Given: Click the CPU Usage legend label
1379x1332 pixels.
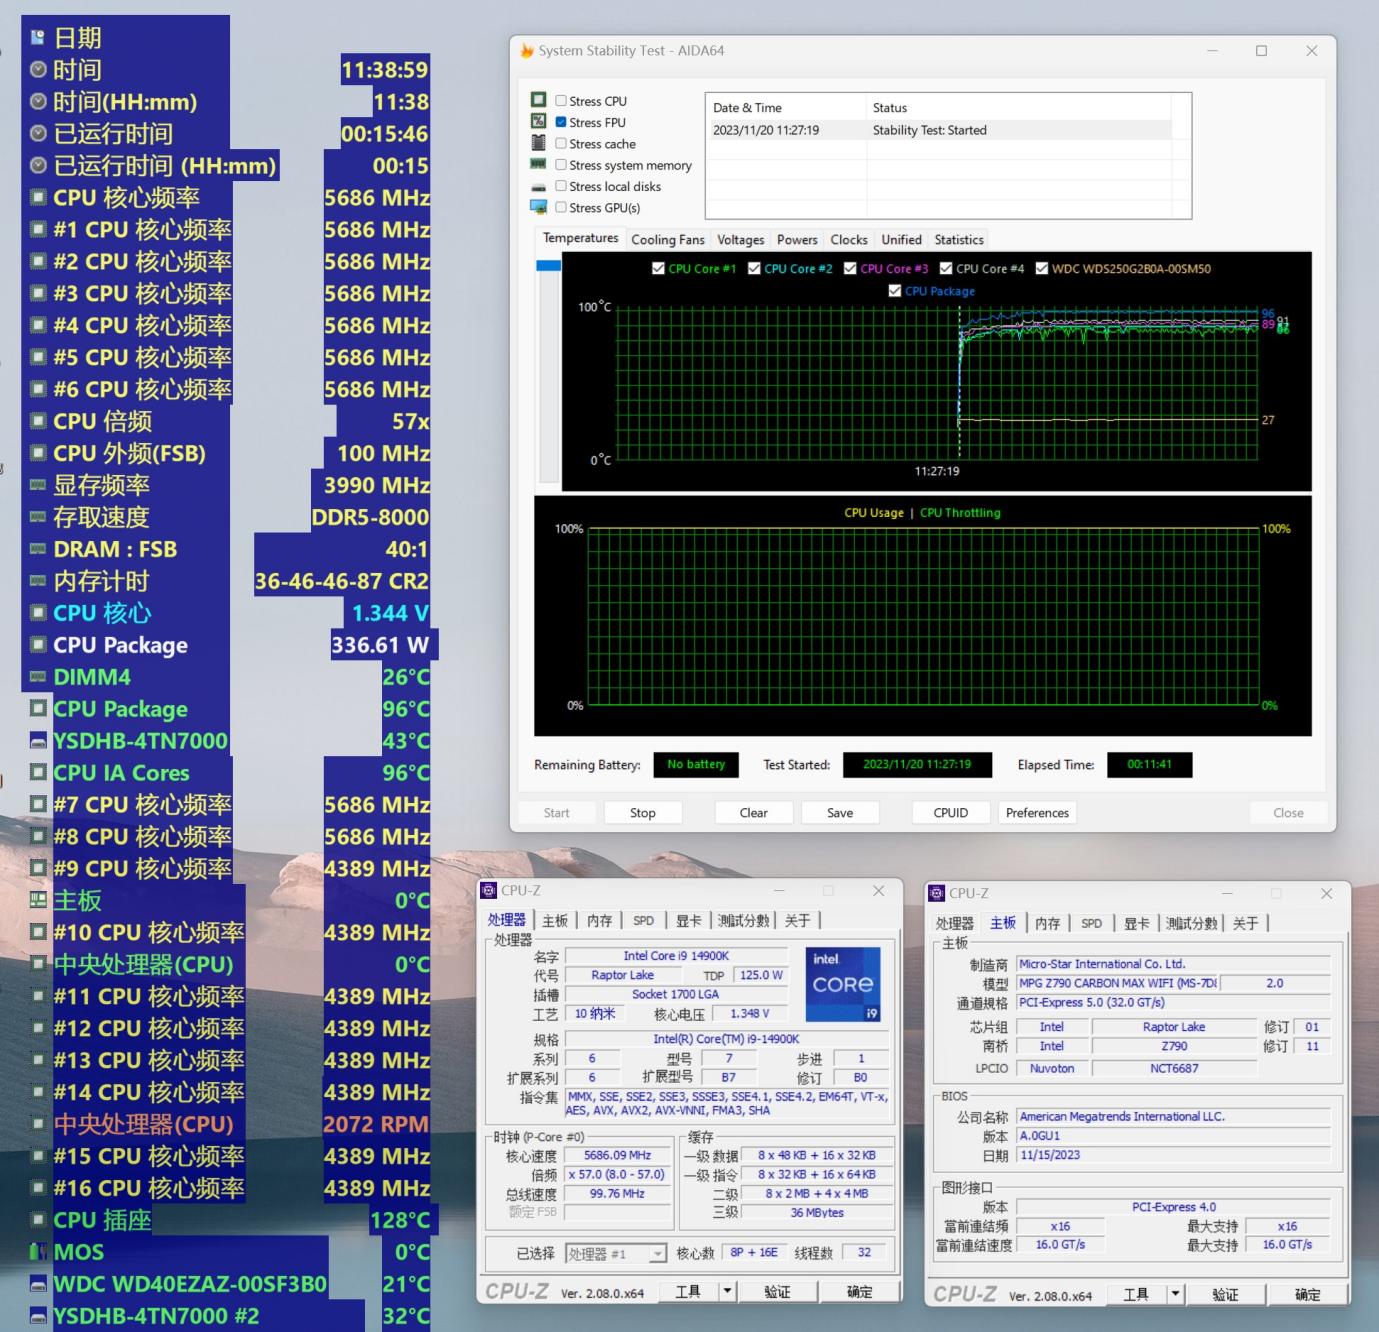Looking at the screenshot, I should pyautogui.click(x=874, y=513).
